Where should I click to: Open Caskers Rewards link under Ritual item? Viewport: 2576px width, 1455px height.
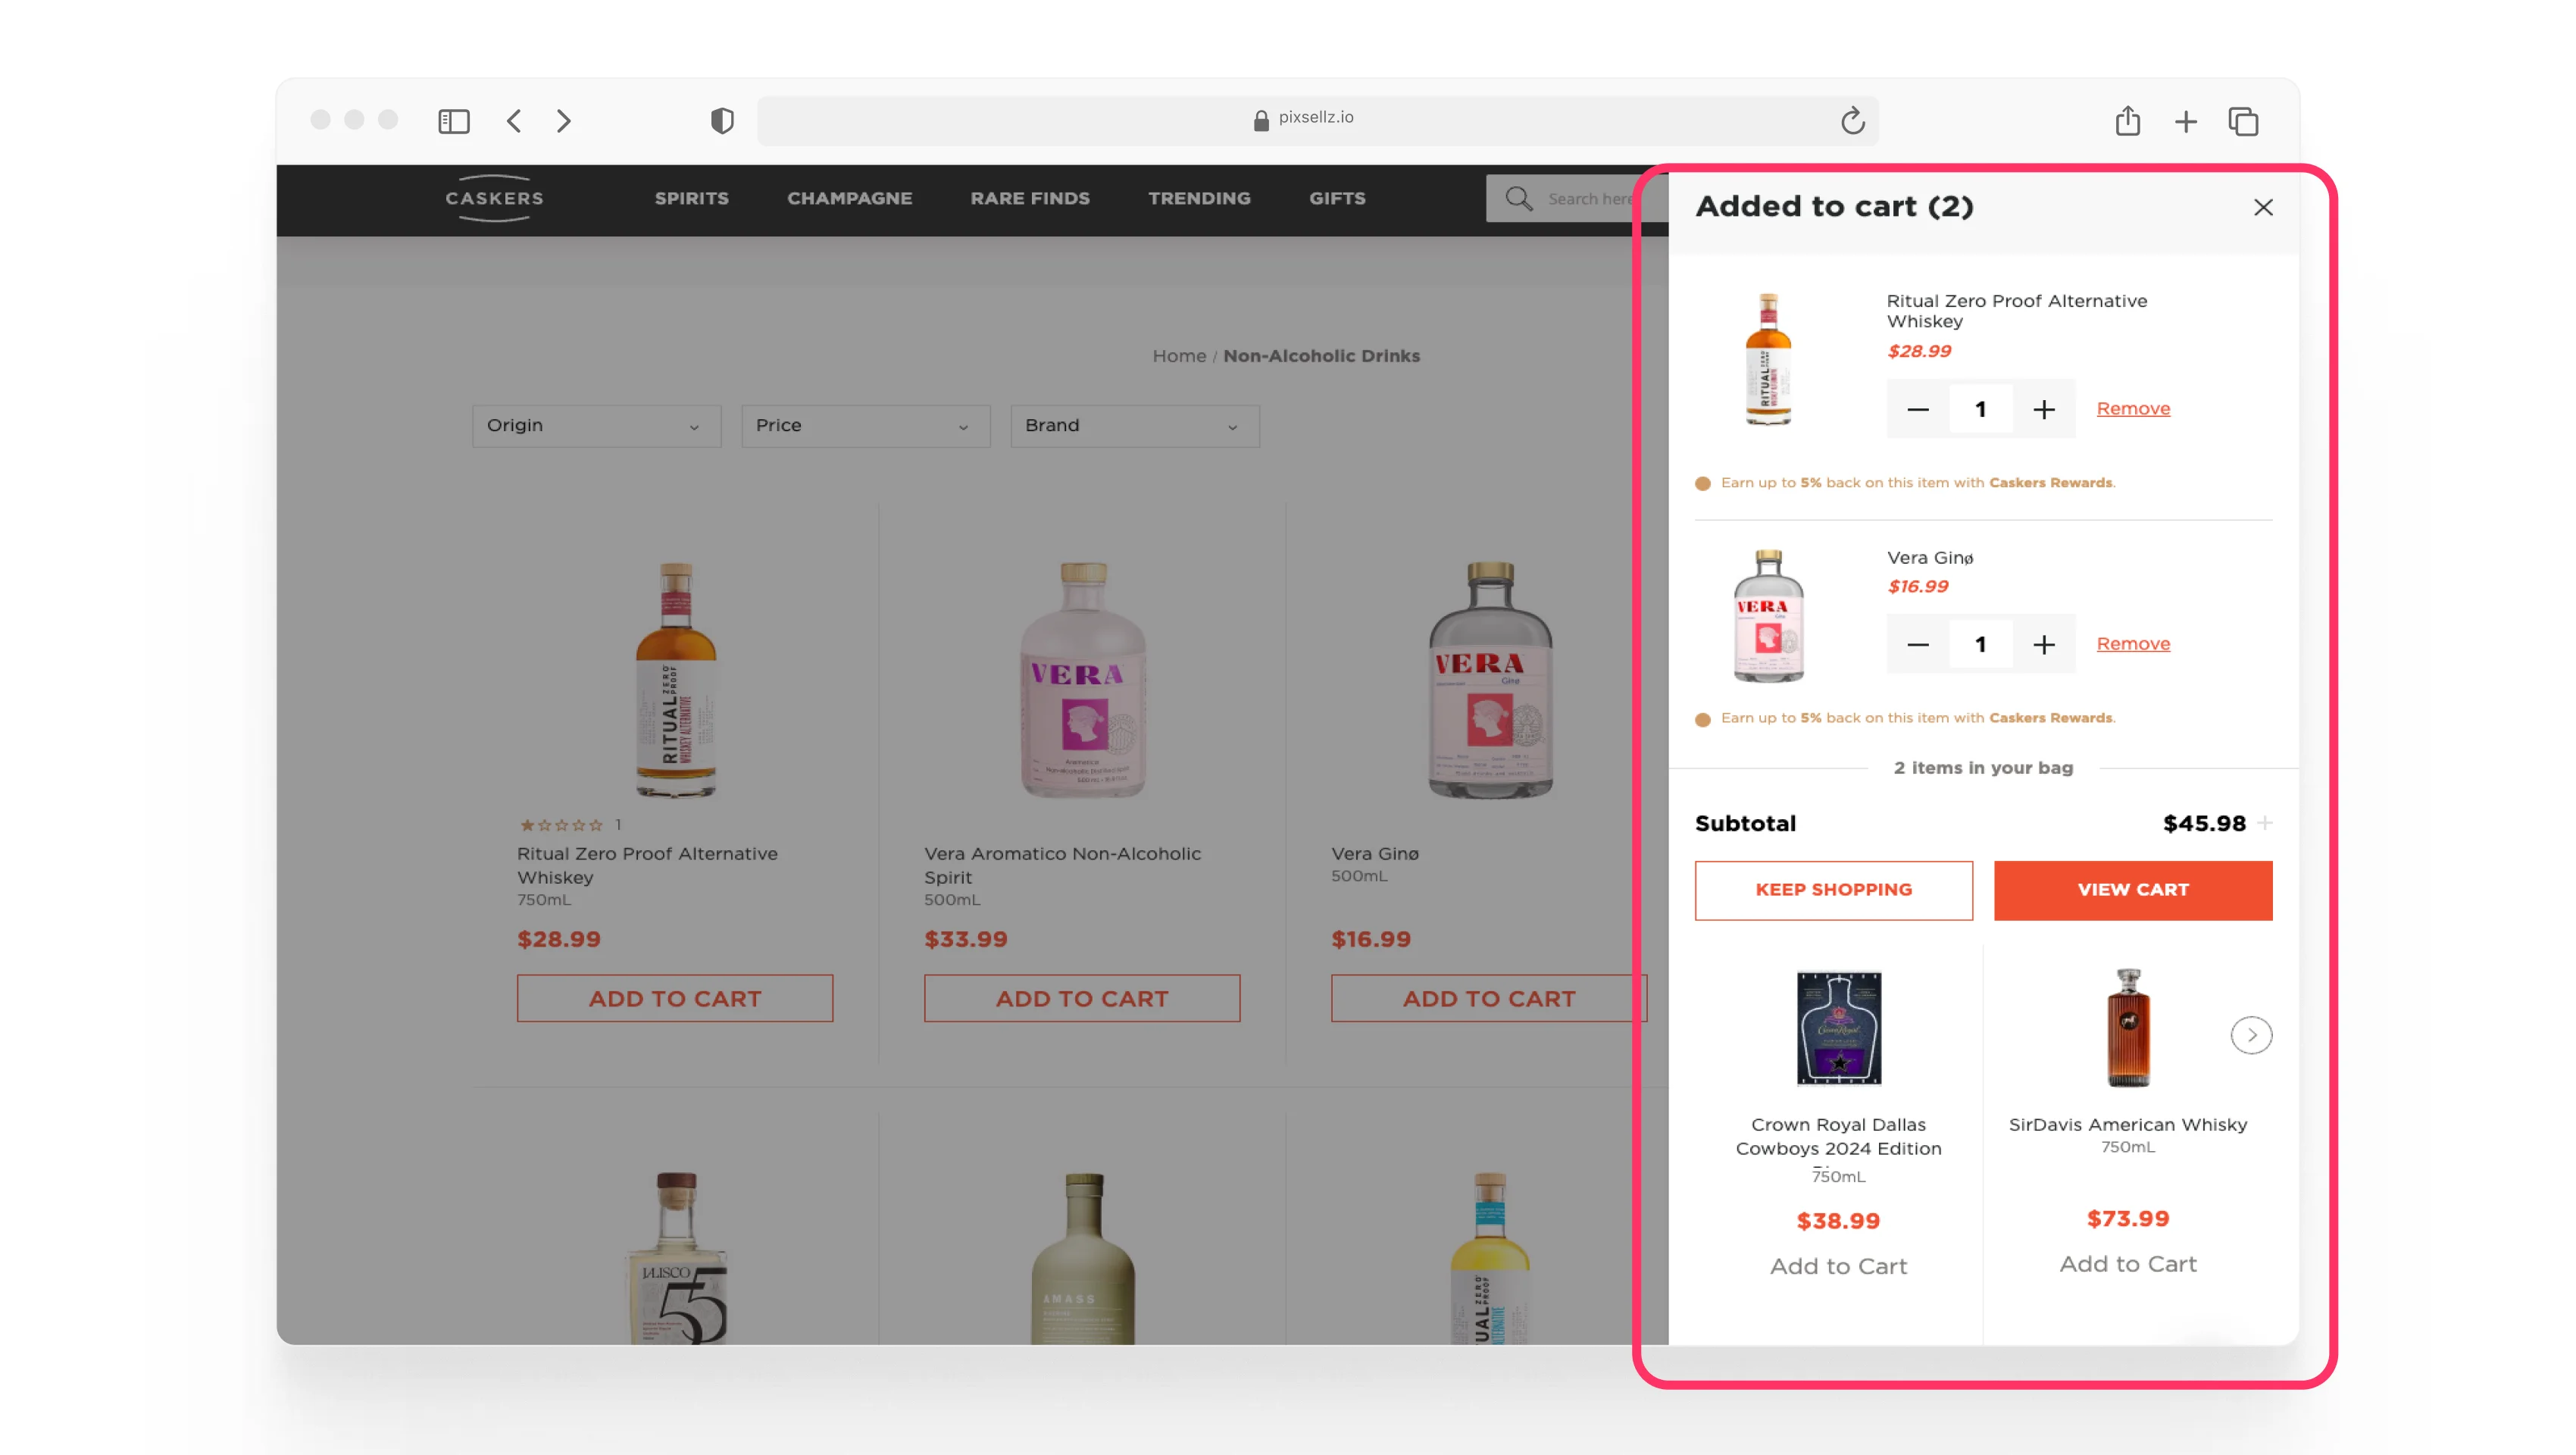coord(2050,483)
